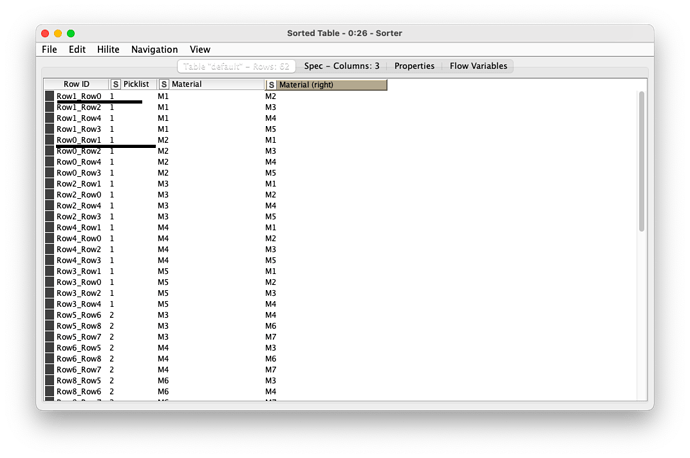Click the color marker of row Row4_Row3

pos(49,260)
